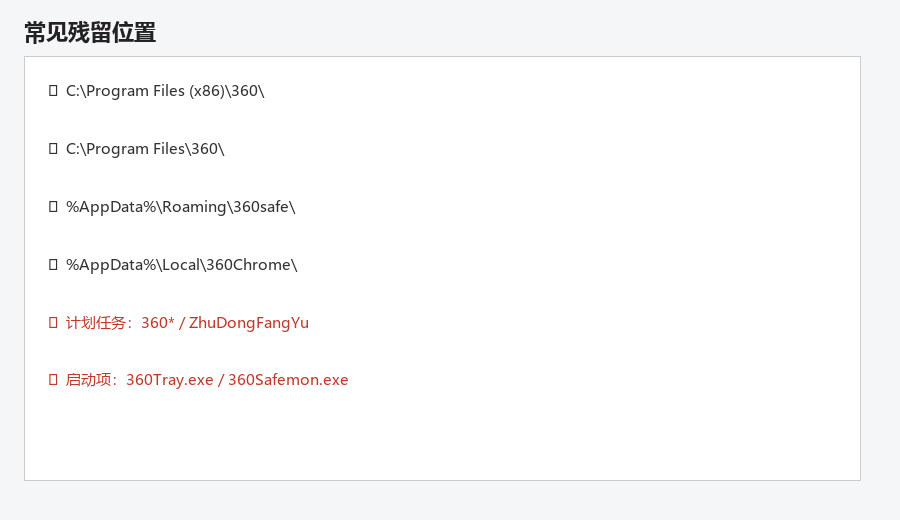Screen dimensions: 900x520
Task: Select the path C:\Program Files (x86)\360\
Action: tap(165, 91)
